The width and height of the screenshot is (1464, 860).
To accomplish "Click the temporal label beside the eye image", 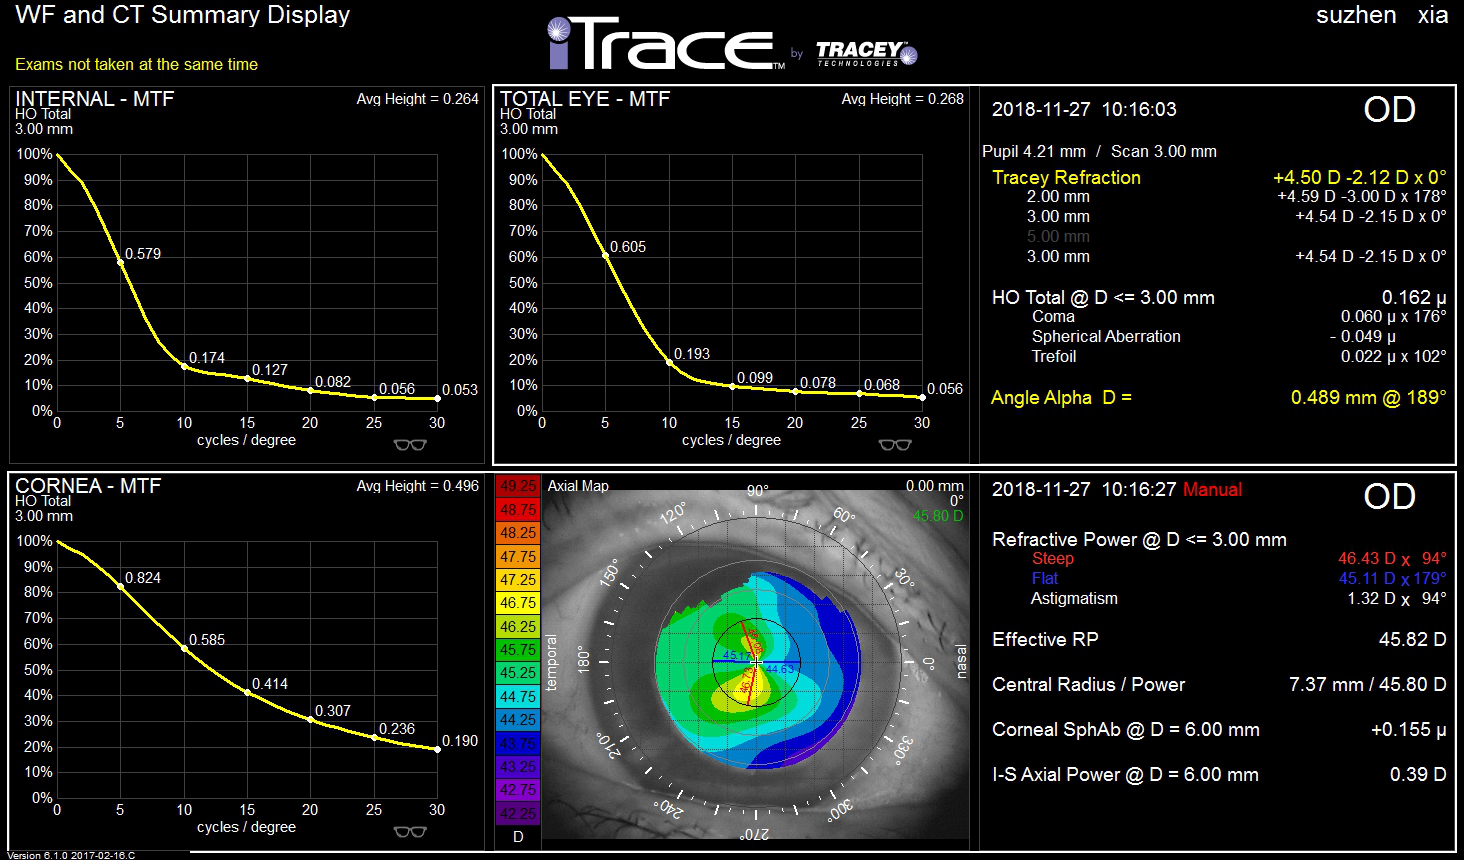I will (551, 662).
